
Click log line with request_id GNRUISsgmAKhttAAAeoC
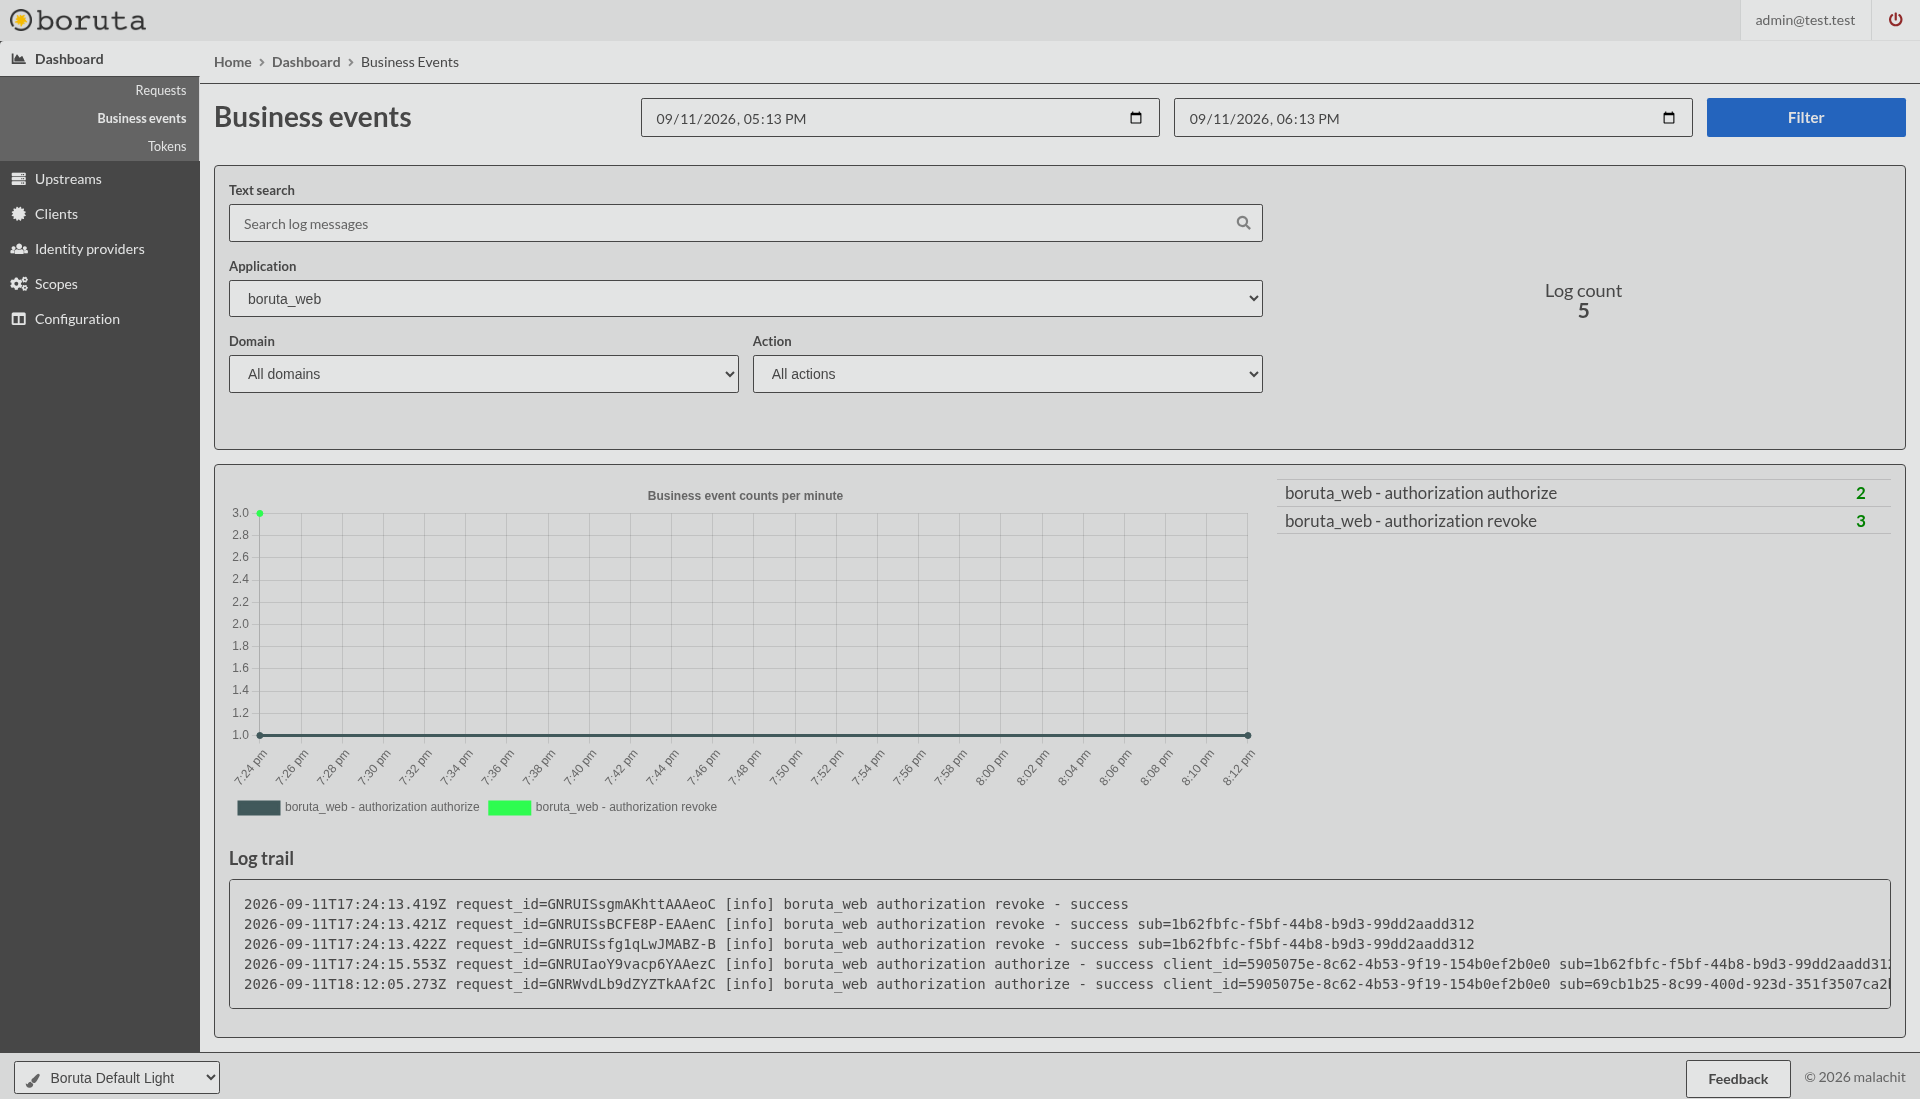(x=686, y=904)
